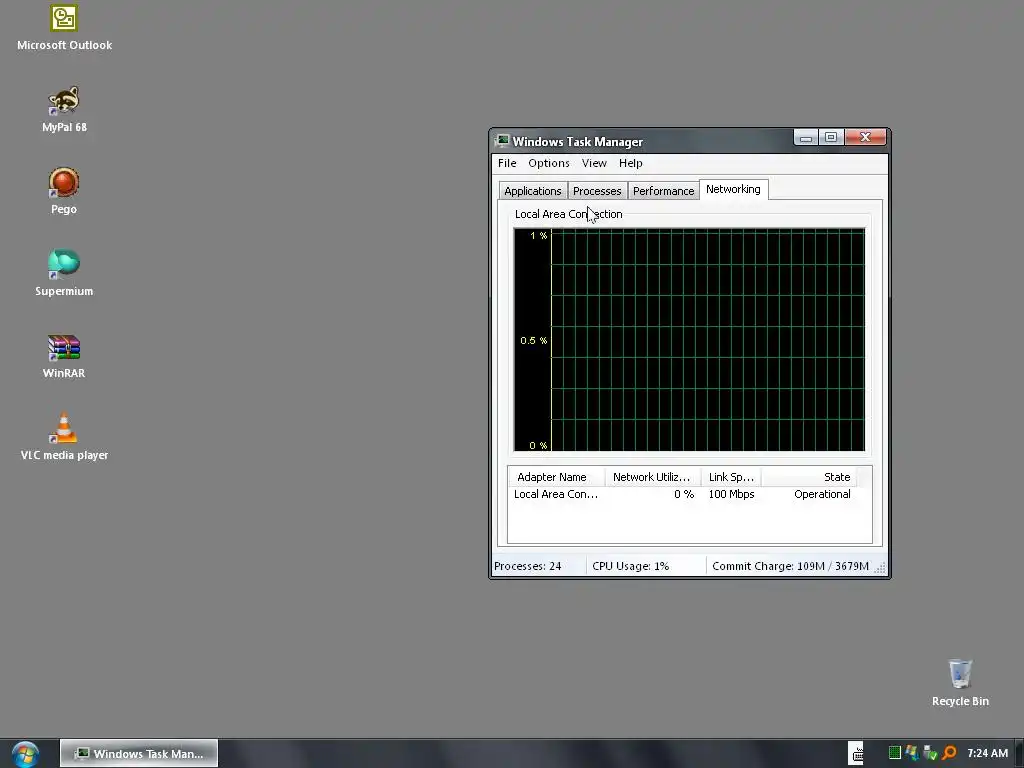Sort by Network Utilization column header
The height and width of the screenshot is (768, 1024).
click(652, 477)
